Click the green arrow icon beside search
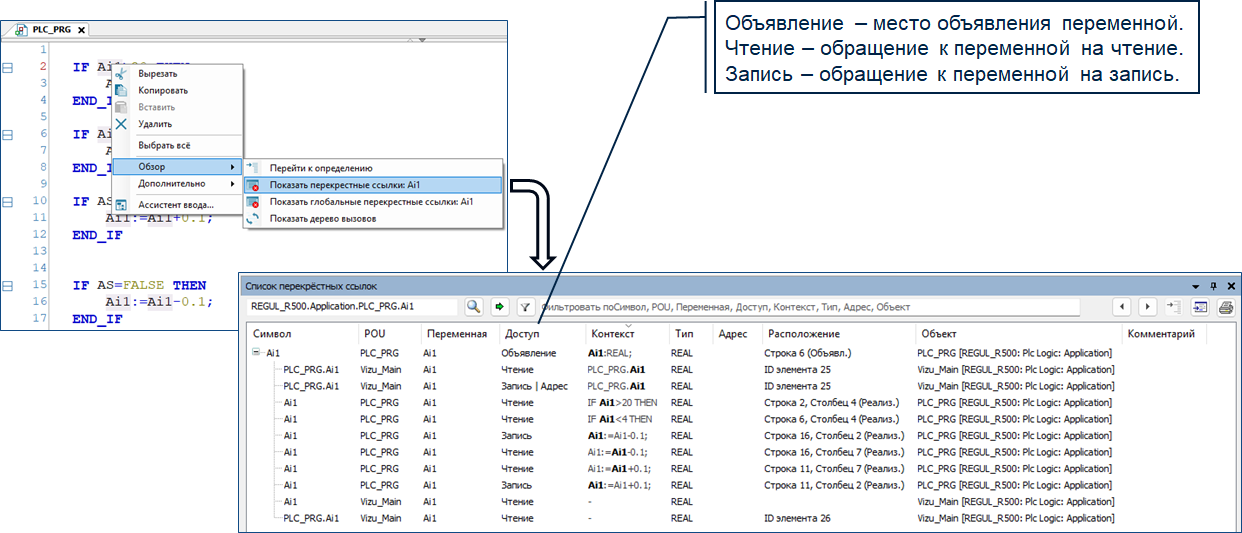Screen dimensions: 1242x533 (500, 307)
